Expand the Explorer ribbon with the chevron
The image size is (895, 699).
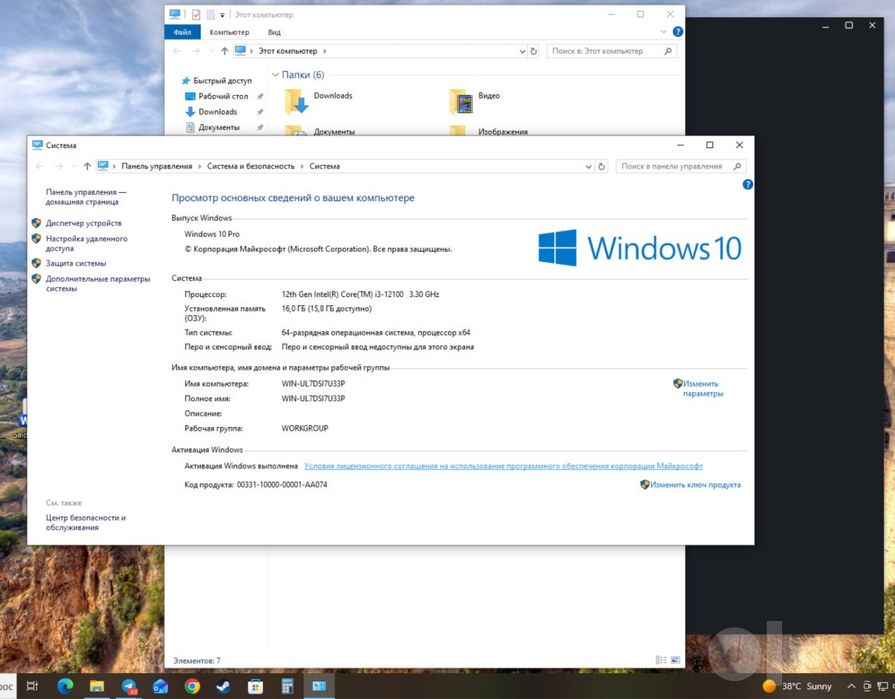[663, 32]
